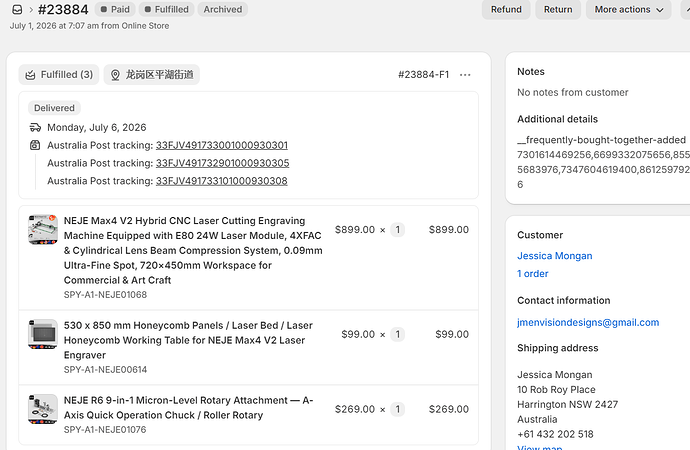Click NEJE Max4 V2 Hybrid CNC product title

[x=193, y=250]
